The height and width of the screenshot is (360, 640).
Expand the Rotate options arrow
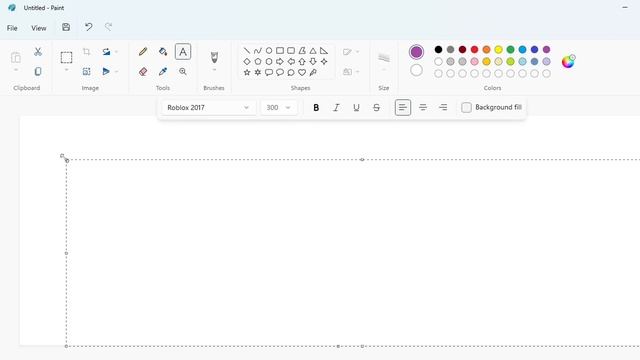[116, 51]
